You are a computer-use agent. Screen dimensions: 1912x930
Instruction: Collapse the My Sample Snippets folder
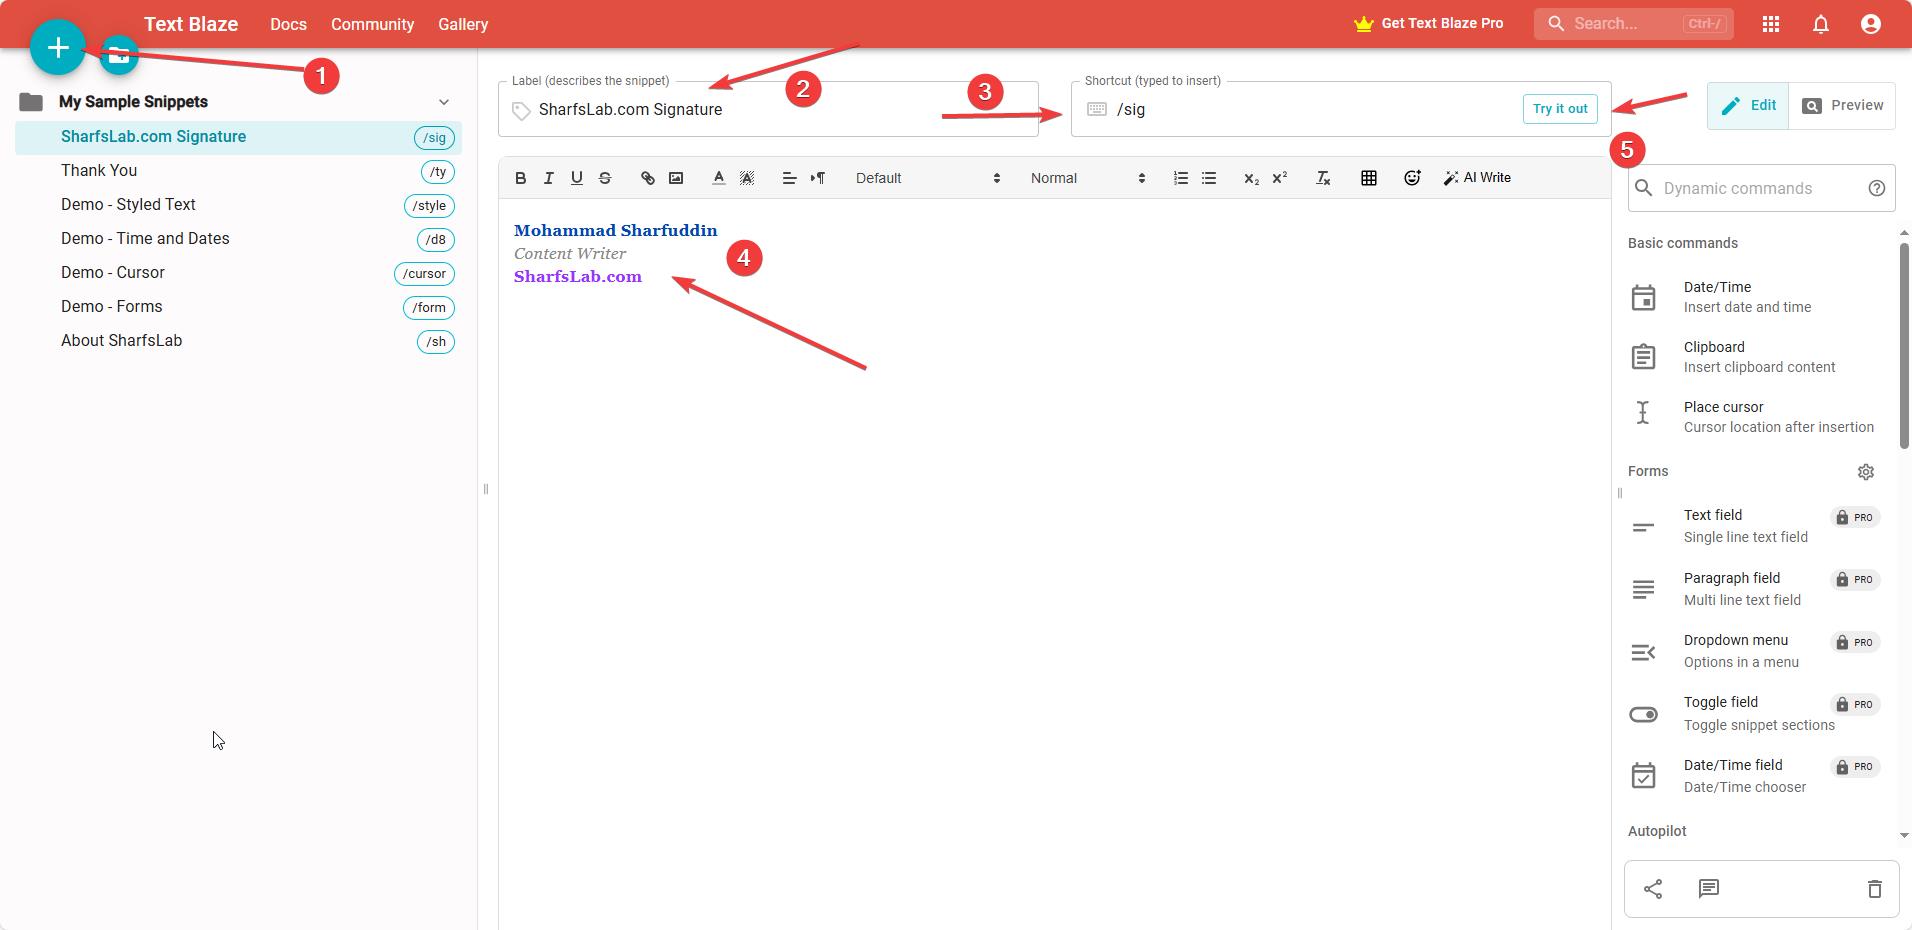444,102
